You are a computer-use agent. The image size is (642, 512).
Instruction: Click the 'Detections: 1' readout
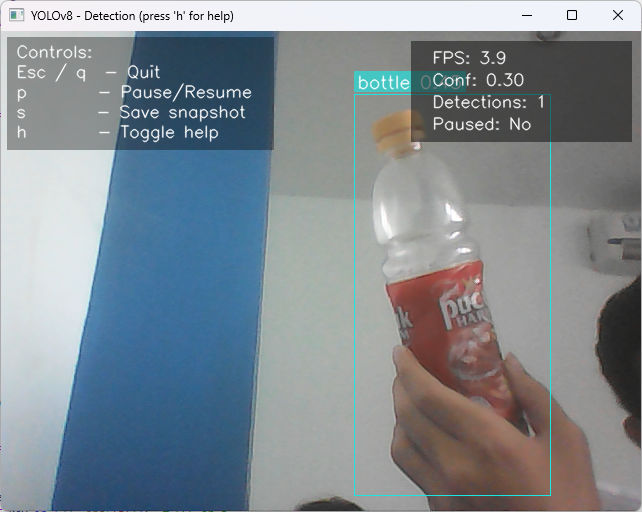coord(488,102)
